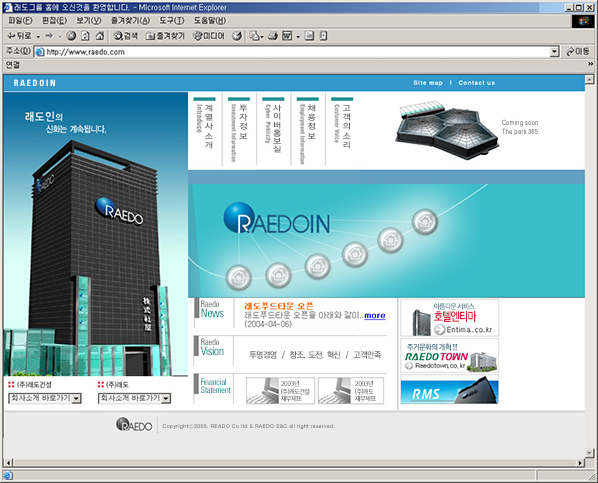Viewport: 598px width, 483px height.
Task: Open the Search (검색) toolbar button
Action: (126, 36)
